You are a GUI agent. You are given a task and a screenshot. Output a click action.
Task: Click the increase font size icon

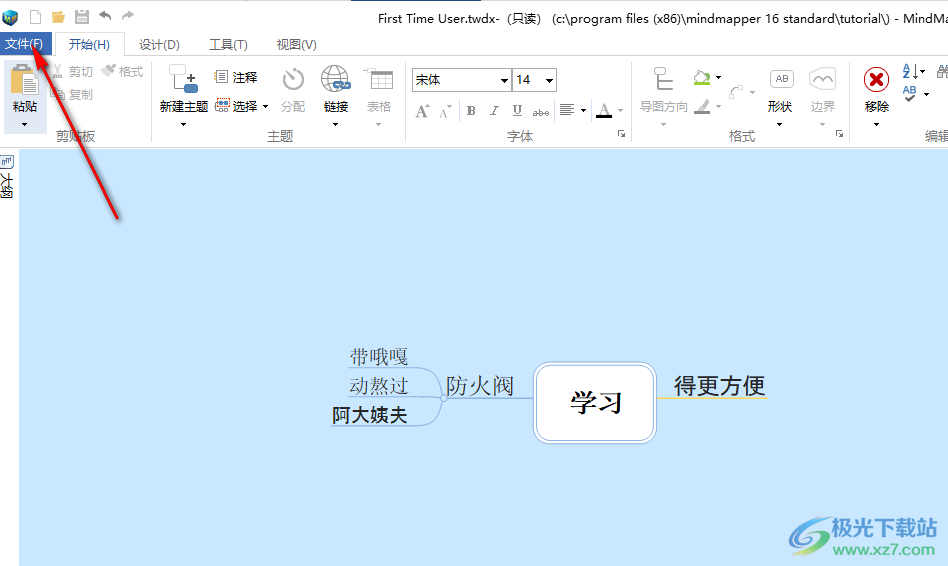click(x=423, y=111)
